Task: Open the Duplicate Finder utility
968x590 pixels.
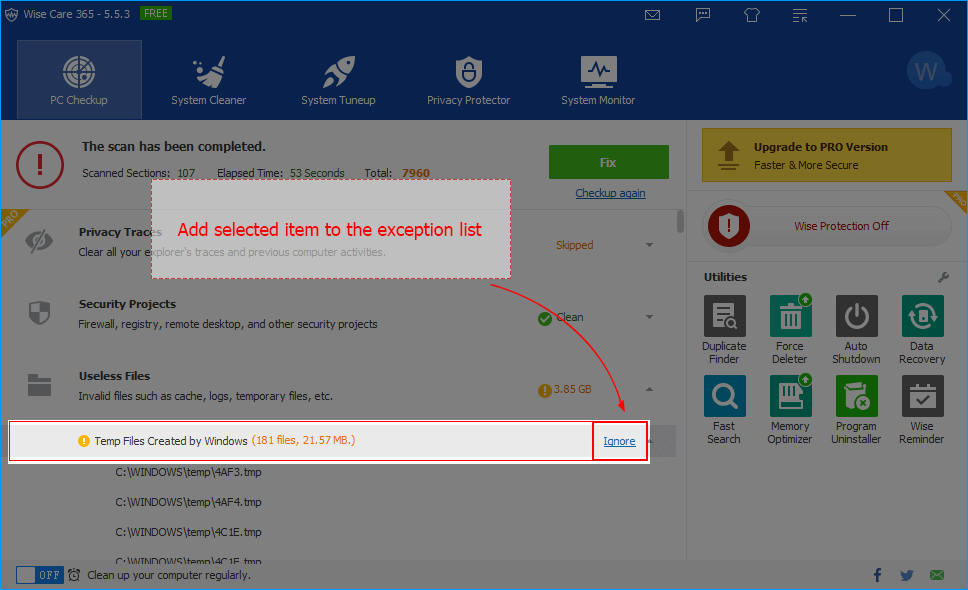Action: [723, 329]
